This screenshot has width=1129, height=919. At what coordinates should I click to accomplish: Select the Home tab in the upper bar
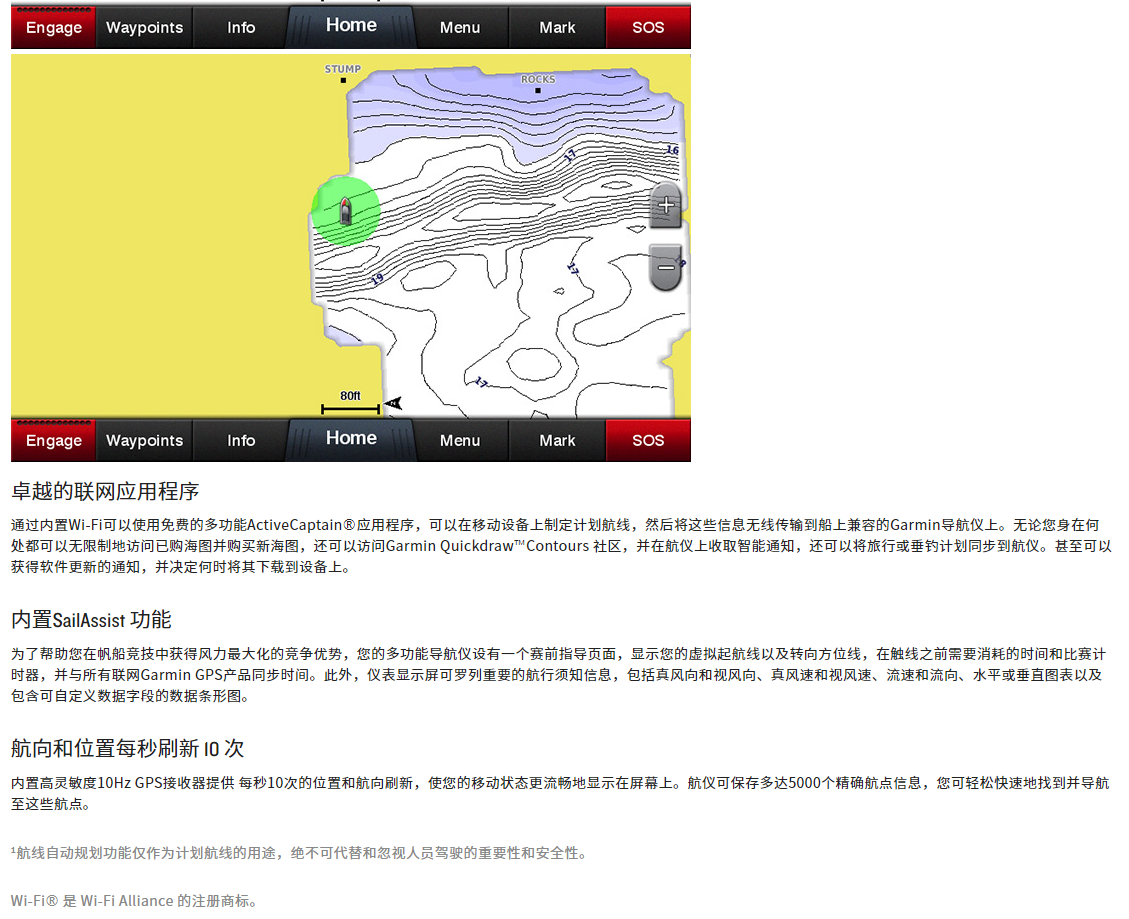click(x=351, y=26)
